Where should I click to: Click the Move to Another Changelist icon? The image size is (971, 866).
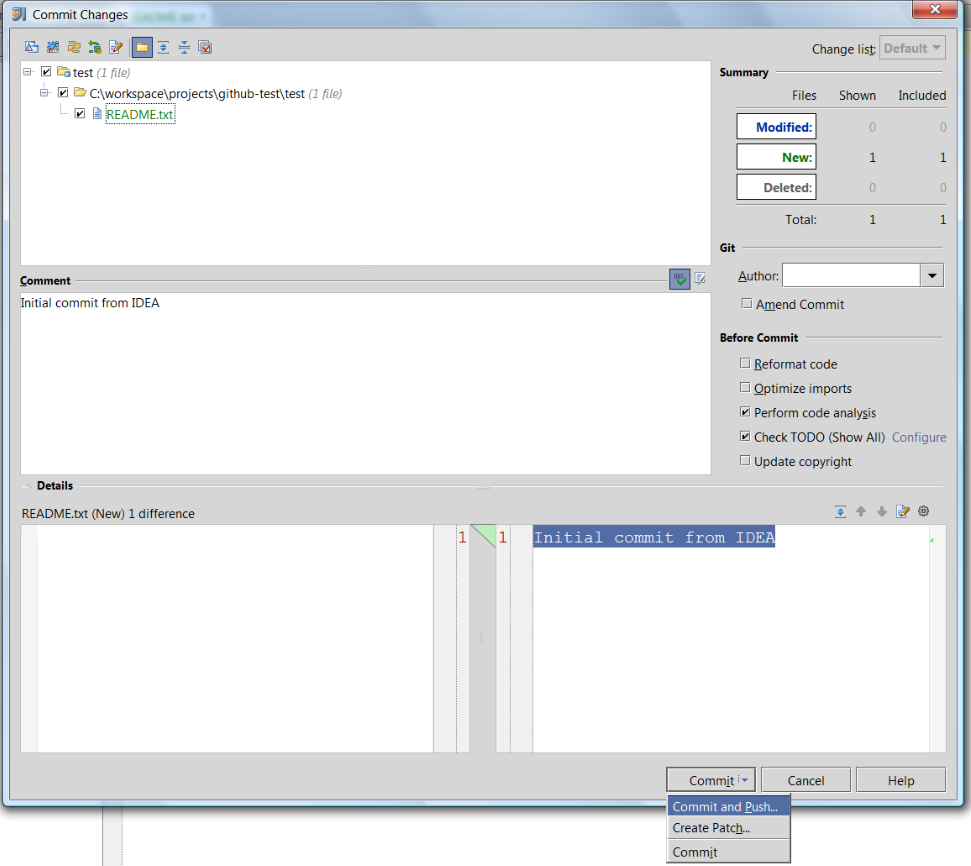click(53, 47)
